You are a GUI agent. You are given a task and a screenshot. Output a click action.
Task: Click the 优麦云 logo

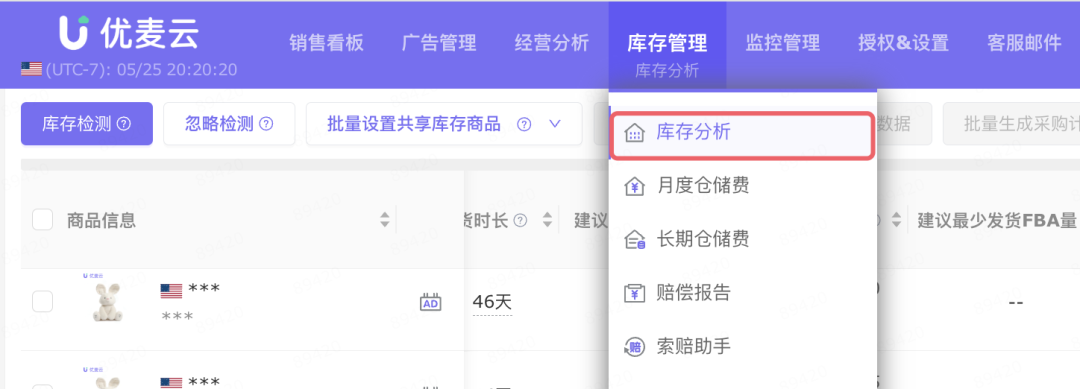click(x=129, y=32)
